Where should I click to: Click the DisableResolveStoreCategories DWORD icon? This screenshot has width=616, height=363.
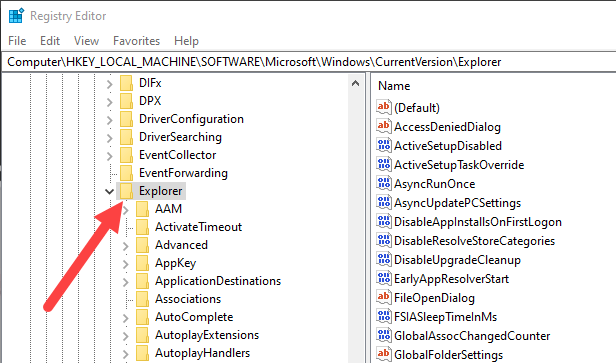pos(383,240)
